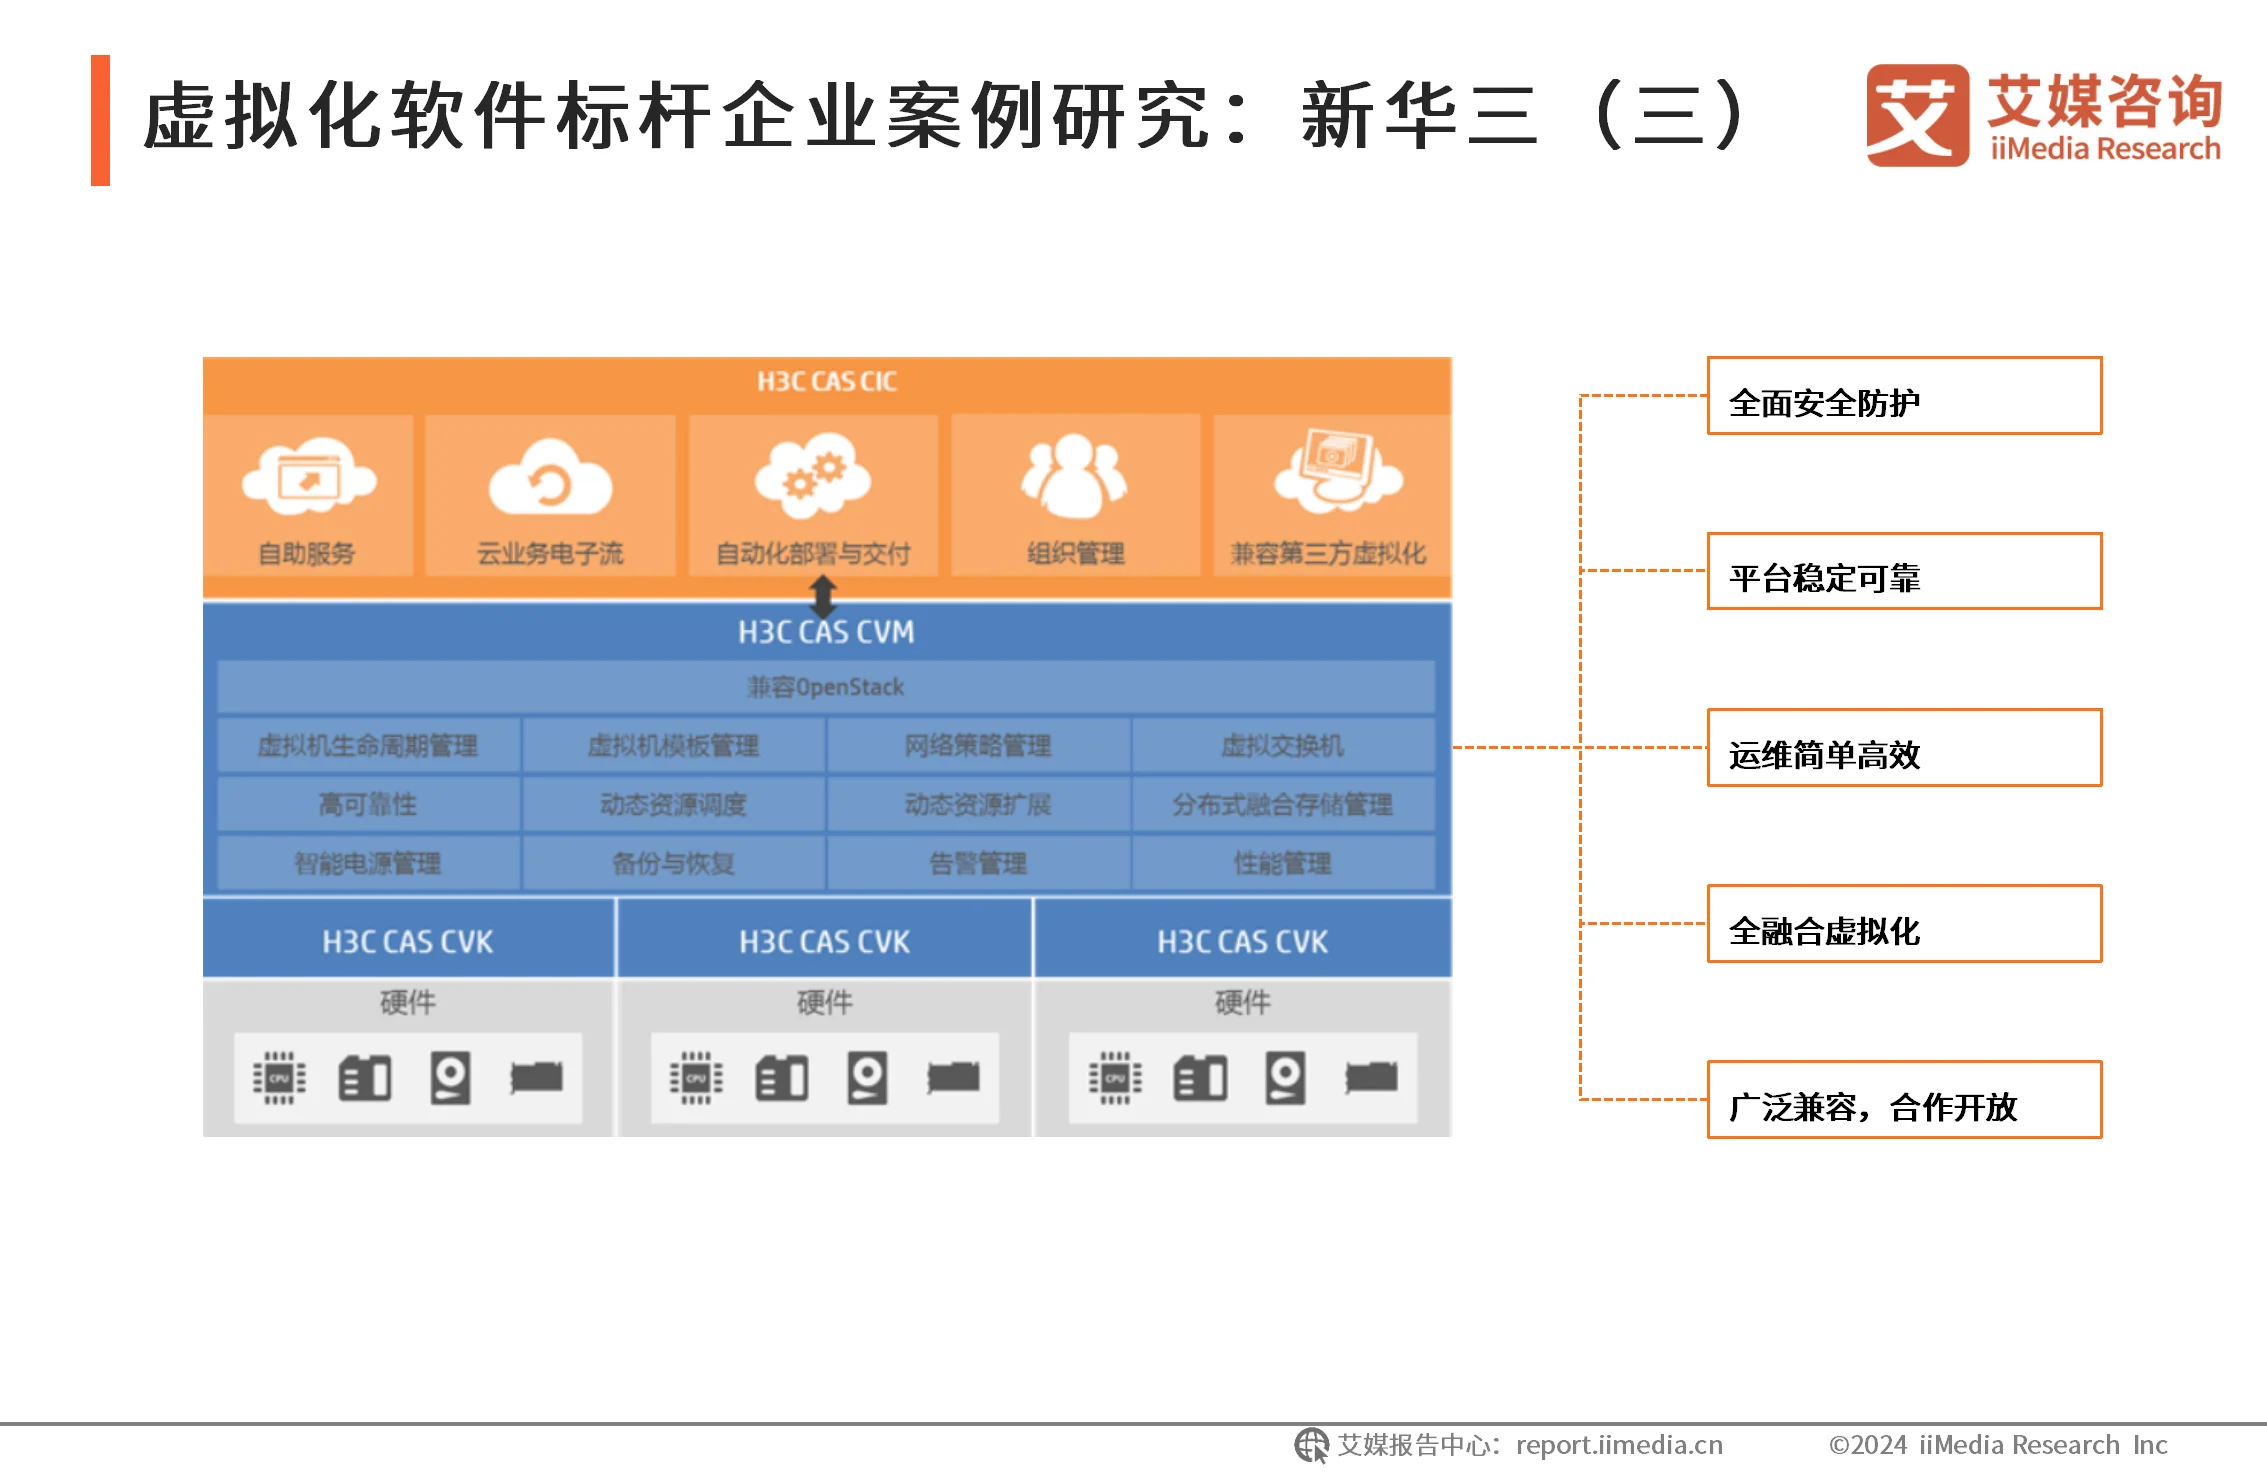The height and width of the screenshot is (1474, 2267).
Task: Click the 虚拟交换机 cell
Action: [1283, 746]
